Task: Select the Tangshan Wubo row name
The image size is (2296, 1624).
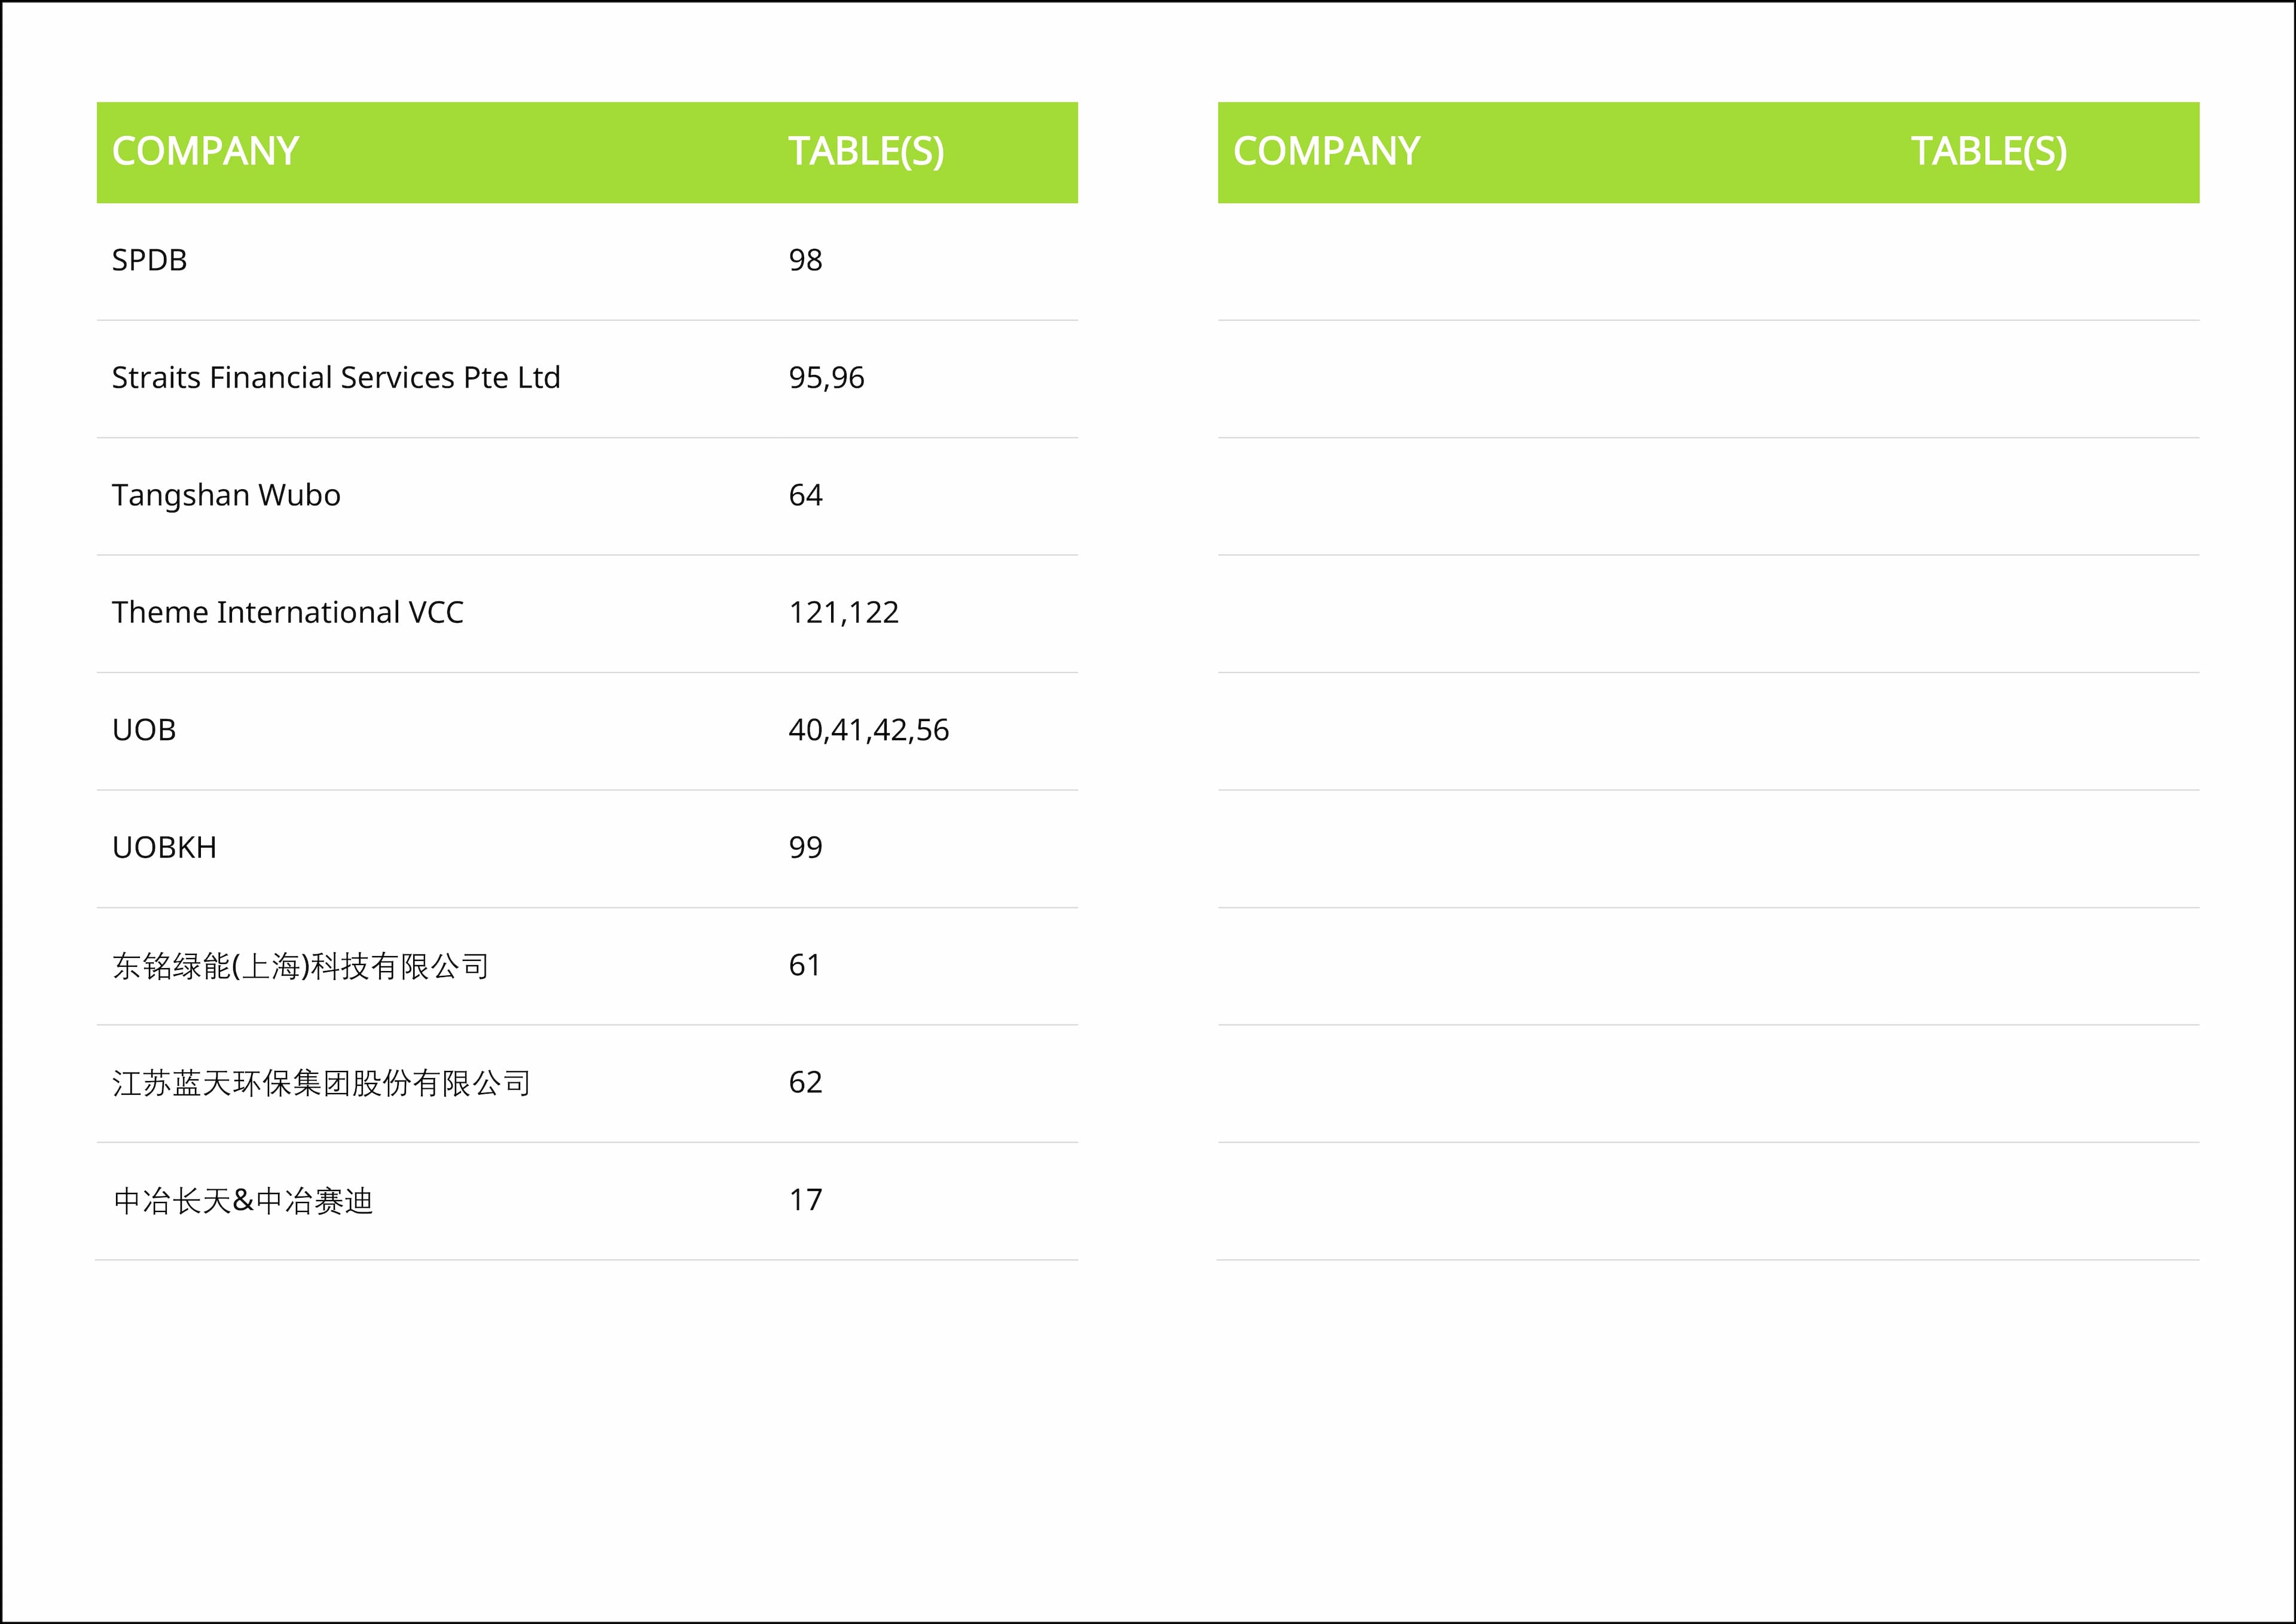Action: 226,496
